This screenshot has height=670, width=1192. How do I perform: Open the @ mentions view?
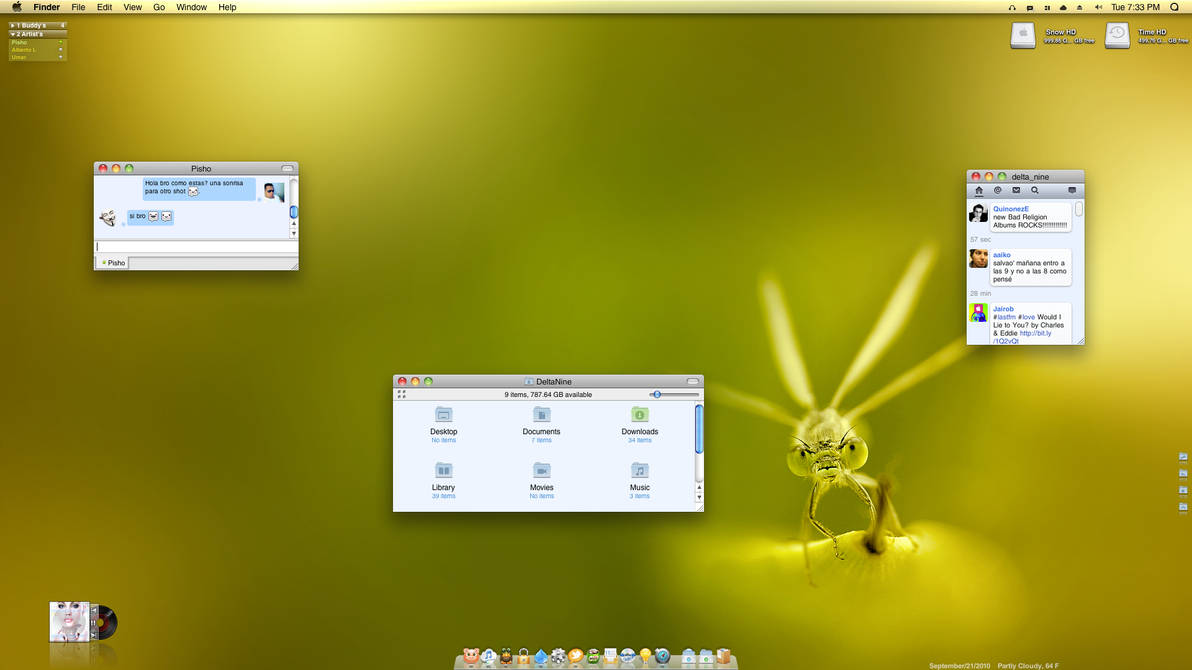[997, 190]
